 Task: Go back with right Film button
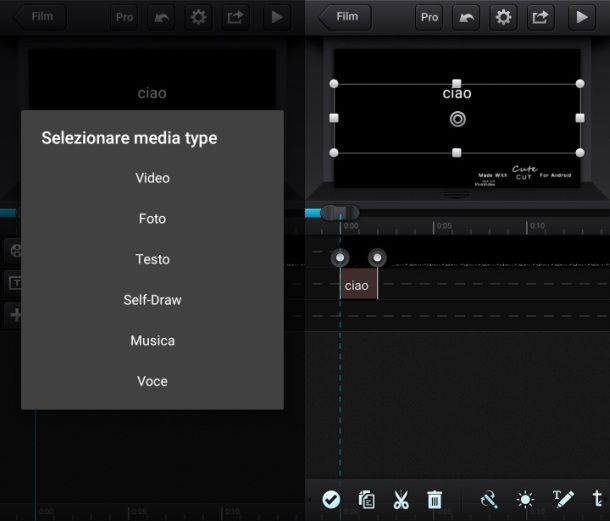[345, 17]
